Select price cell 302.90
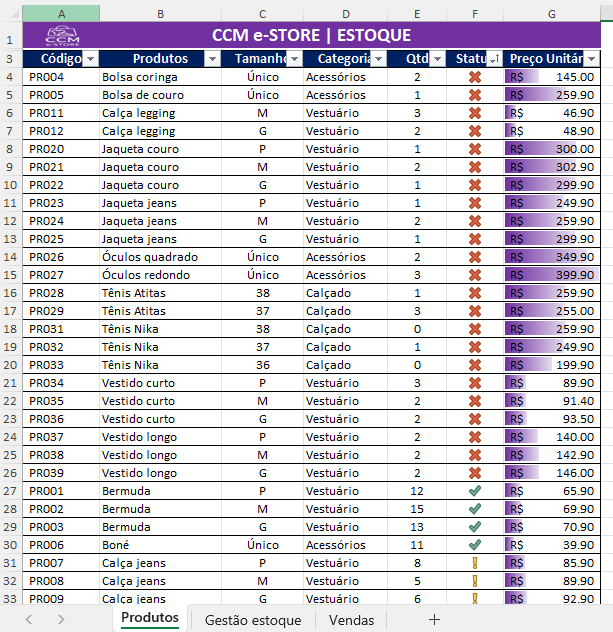This screenshot has height=632, width=613. click(x=552, y=167)
